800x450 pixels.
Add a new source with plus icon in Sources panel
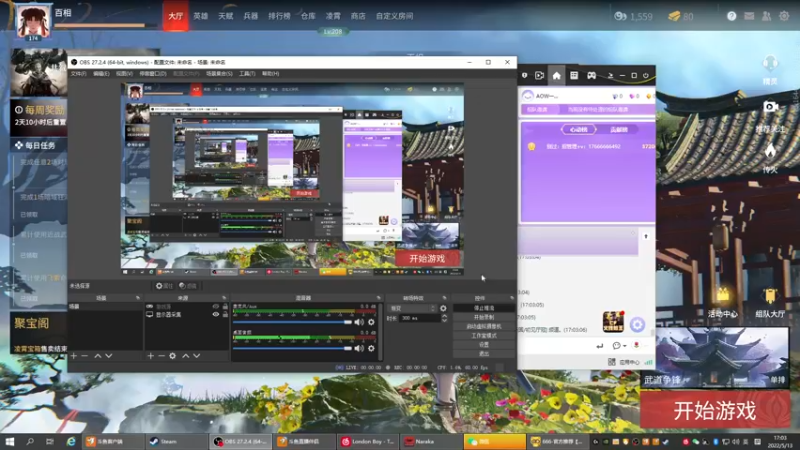coord(151,356)
